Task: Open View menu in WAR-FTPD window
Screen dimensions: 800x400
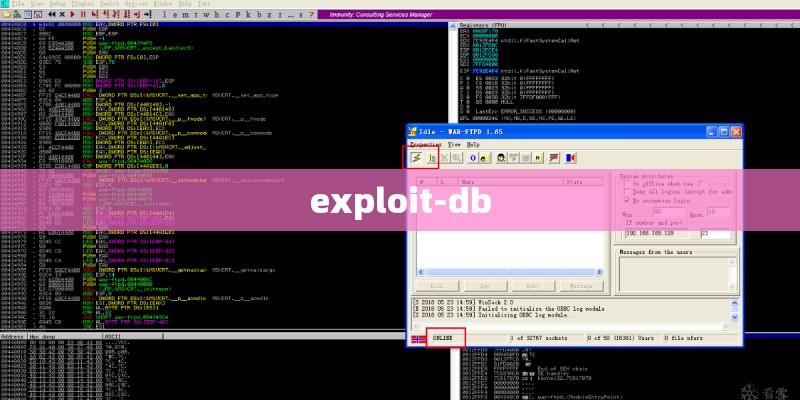Action: 454,145
